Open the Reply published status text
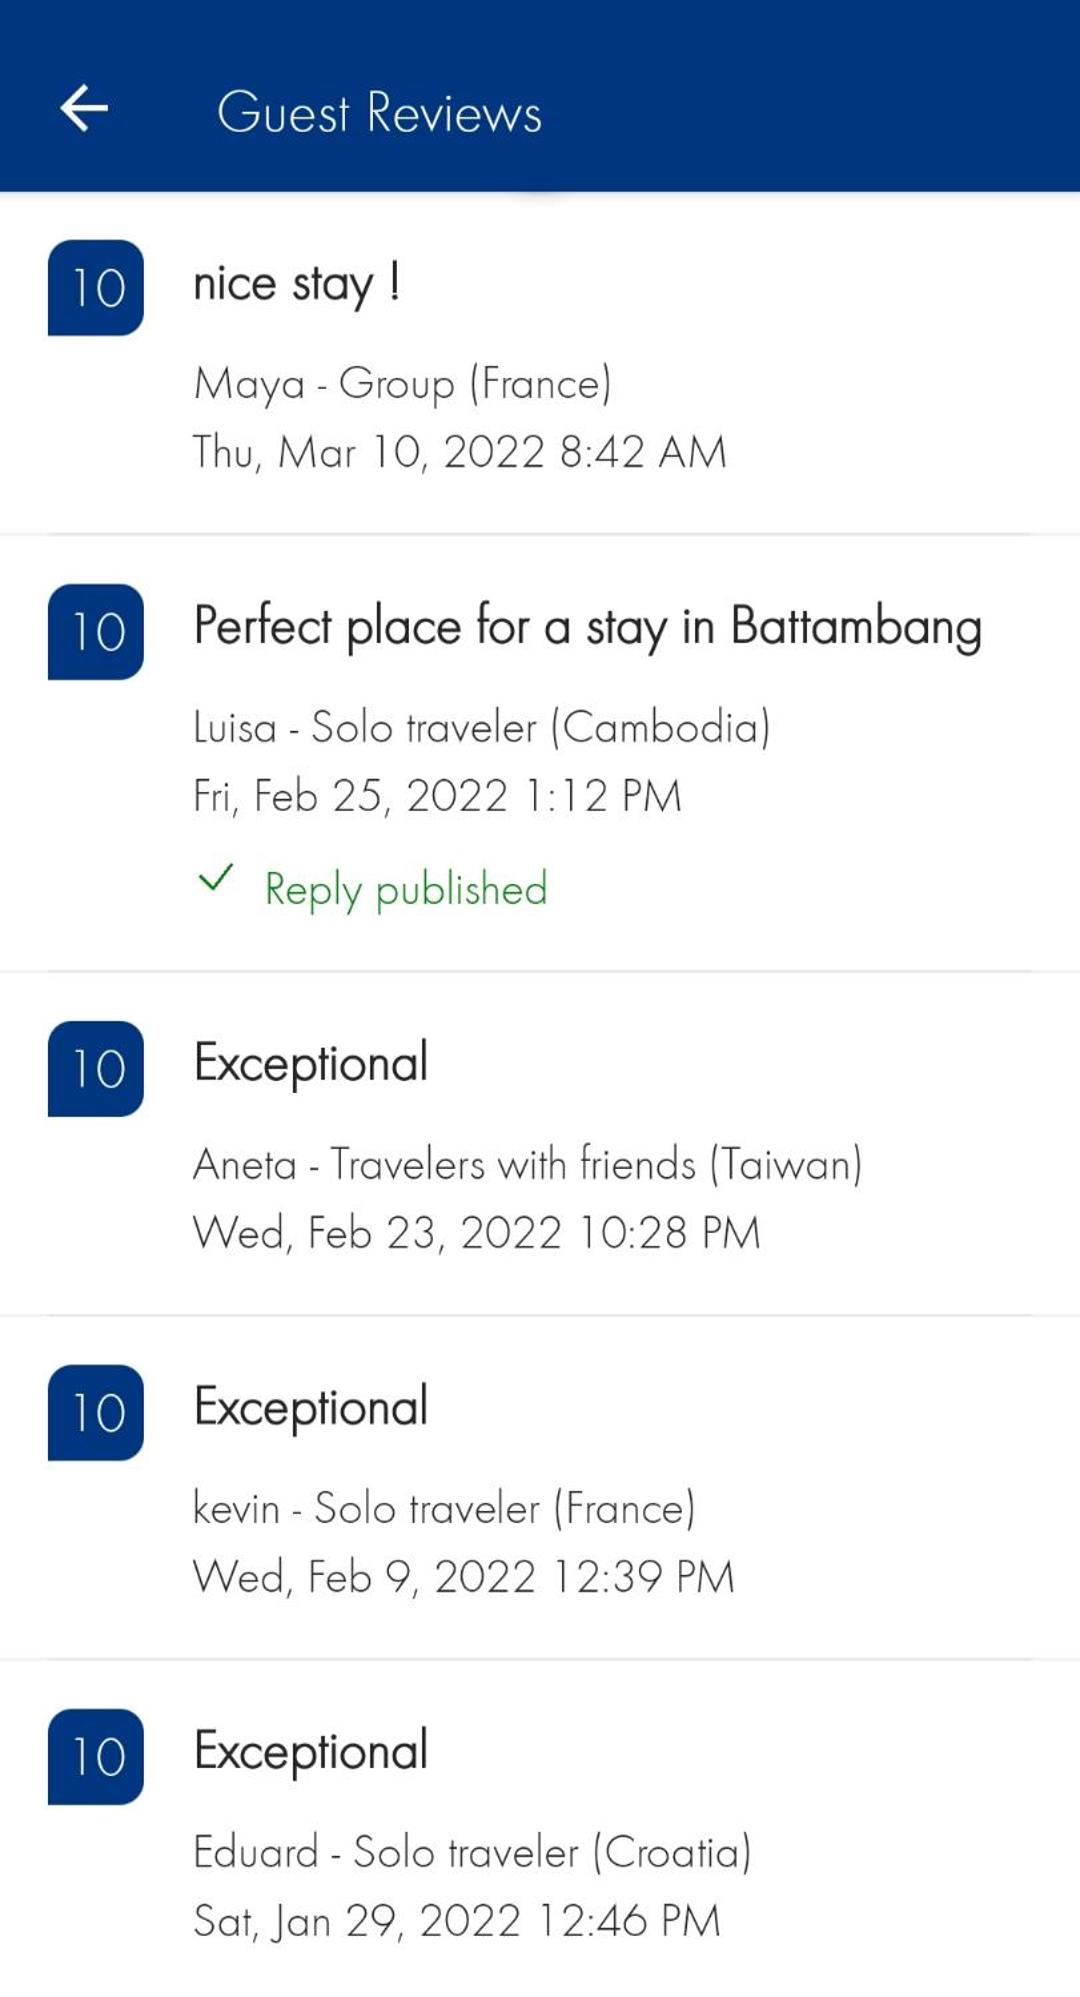Image resolution: width=1080 pixels, height=1997 pixels. (406, 889)
